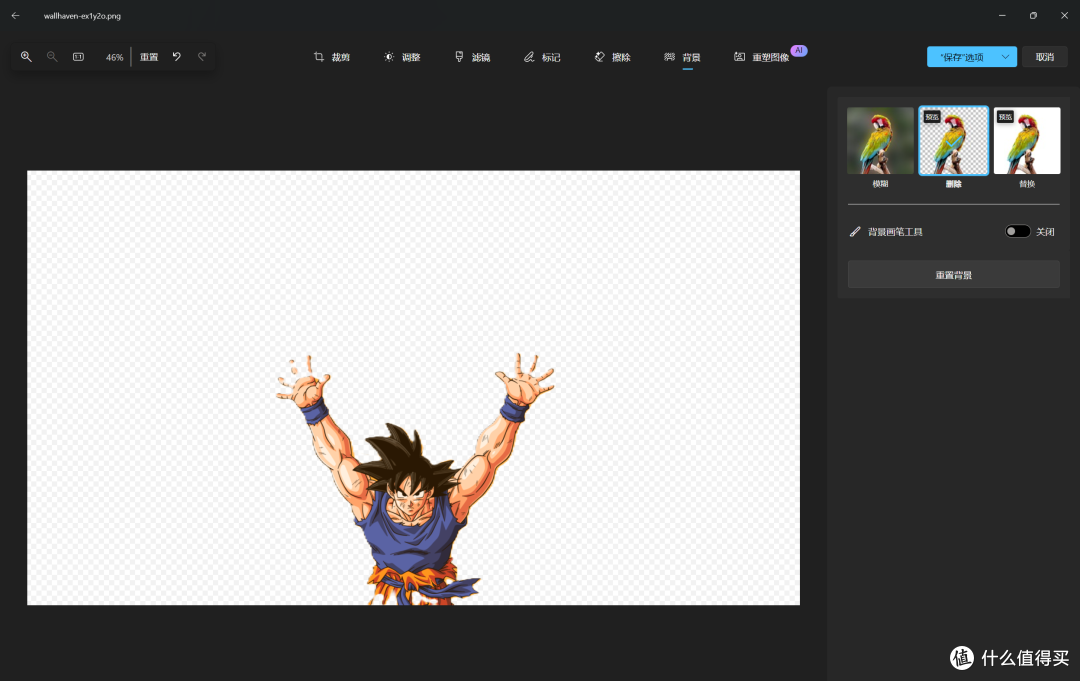Select the 标记 markup tab
The height and width of the screenshot is (681, 1080).
(x=542, y=57)
